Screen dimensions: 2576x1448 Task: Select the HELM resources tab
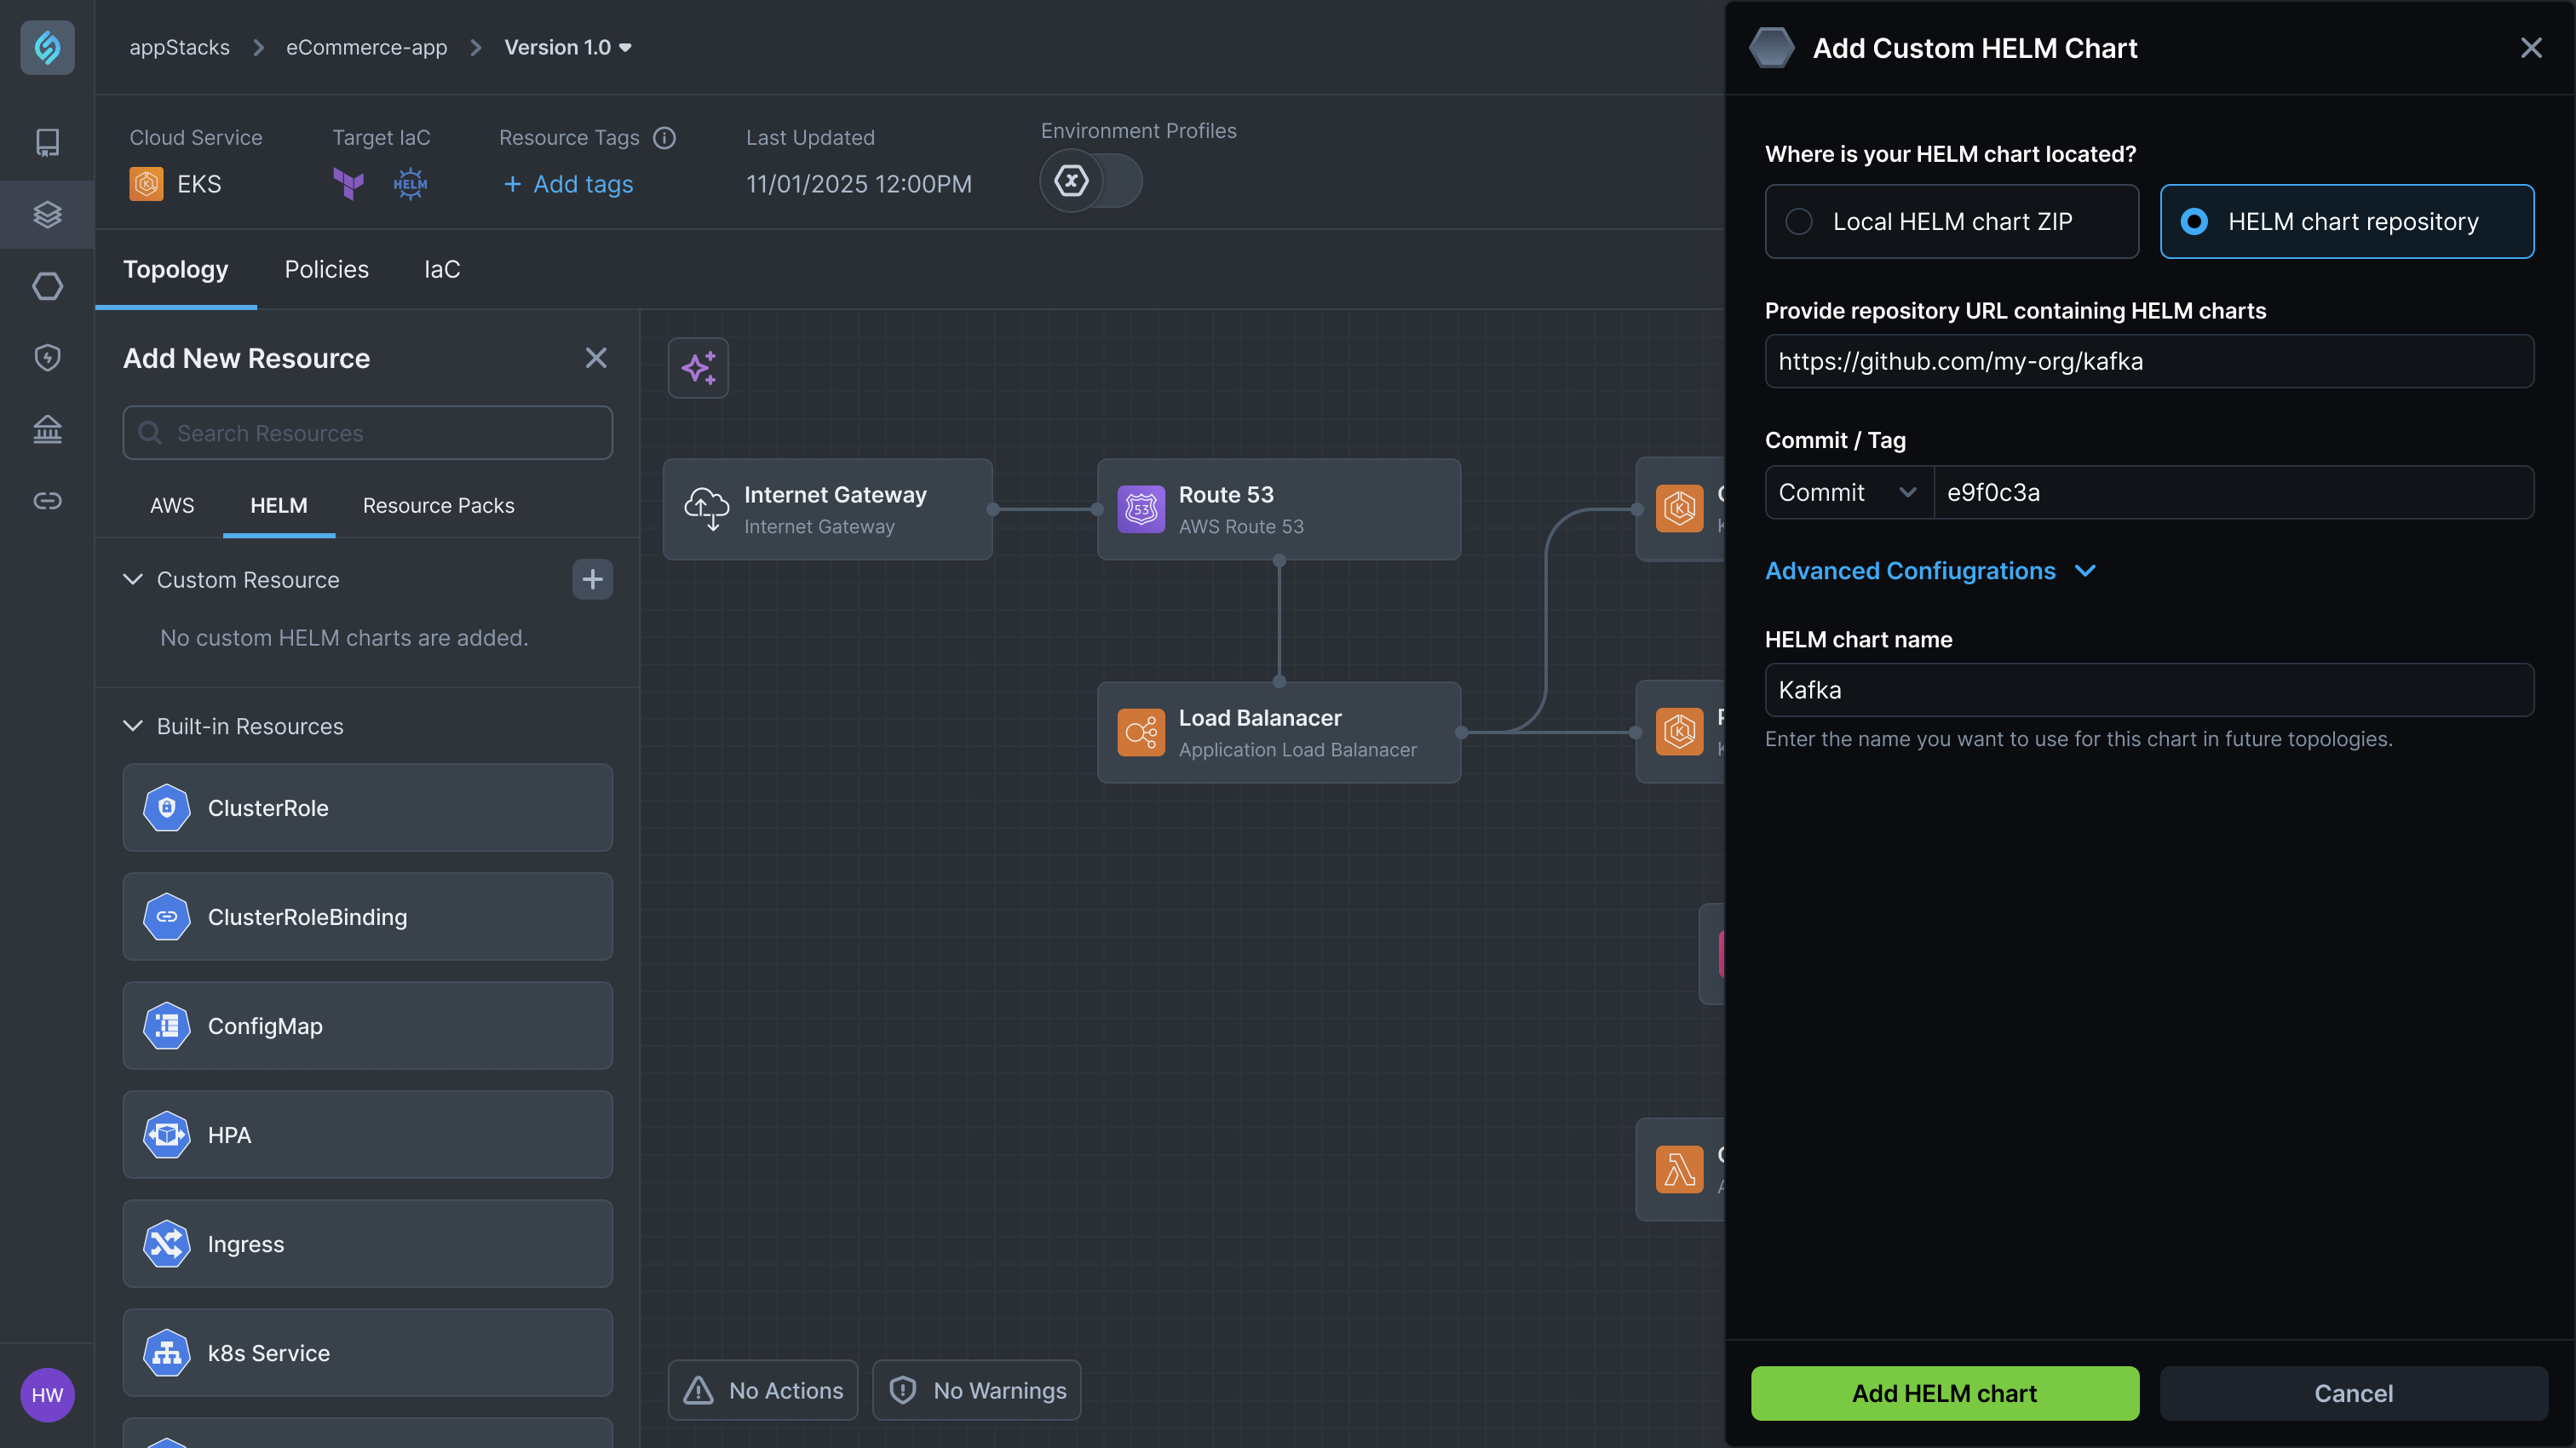pyautogui.click(x=279, y=505)
